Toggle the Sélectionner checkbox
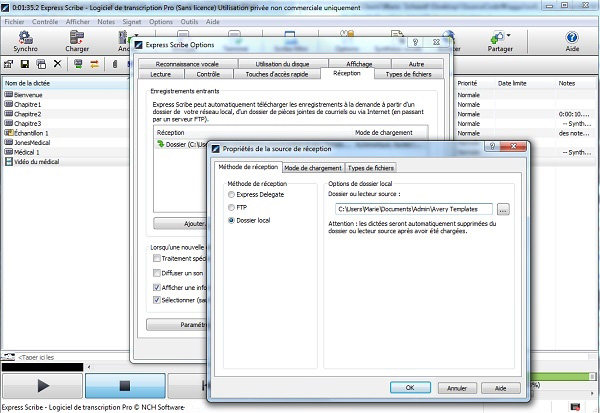 [x=157, y=300]
